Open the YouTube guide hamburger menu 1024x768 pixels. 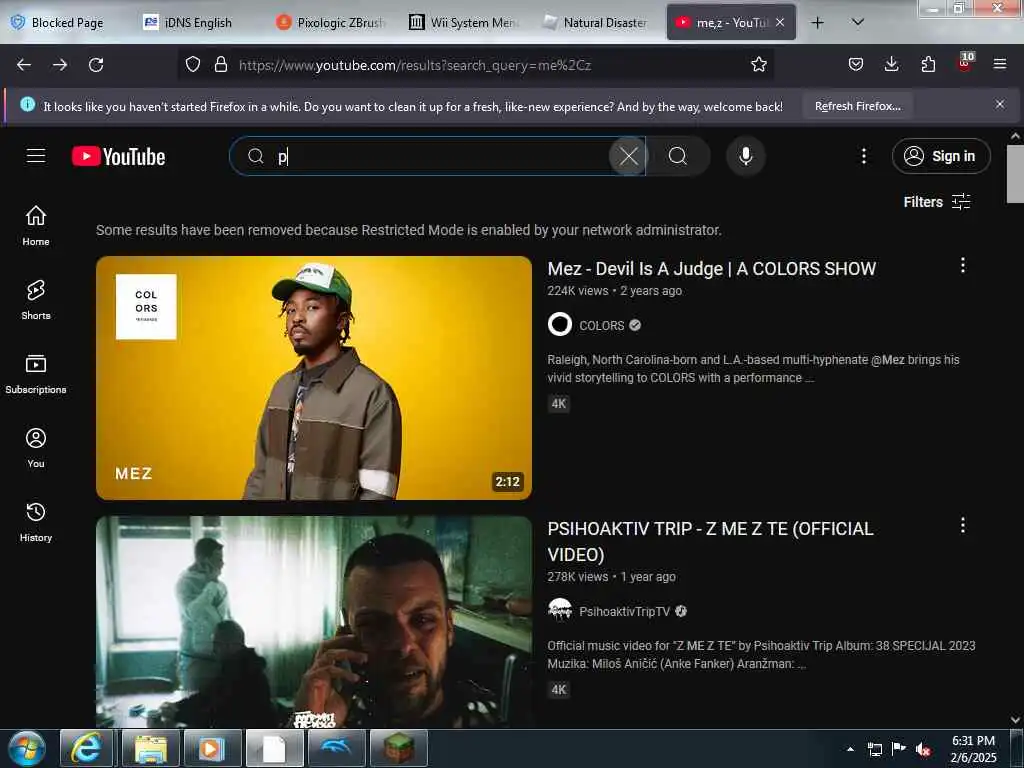(x=36, y=156)
